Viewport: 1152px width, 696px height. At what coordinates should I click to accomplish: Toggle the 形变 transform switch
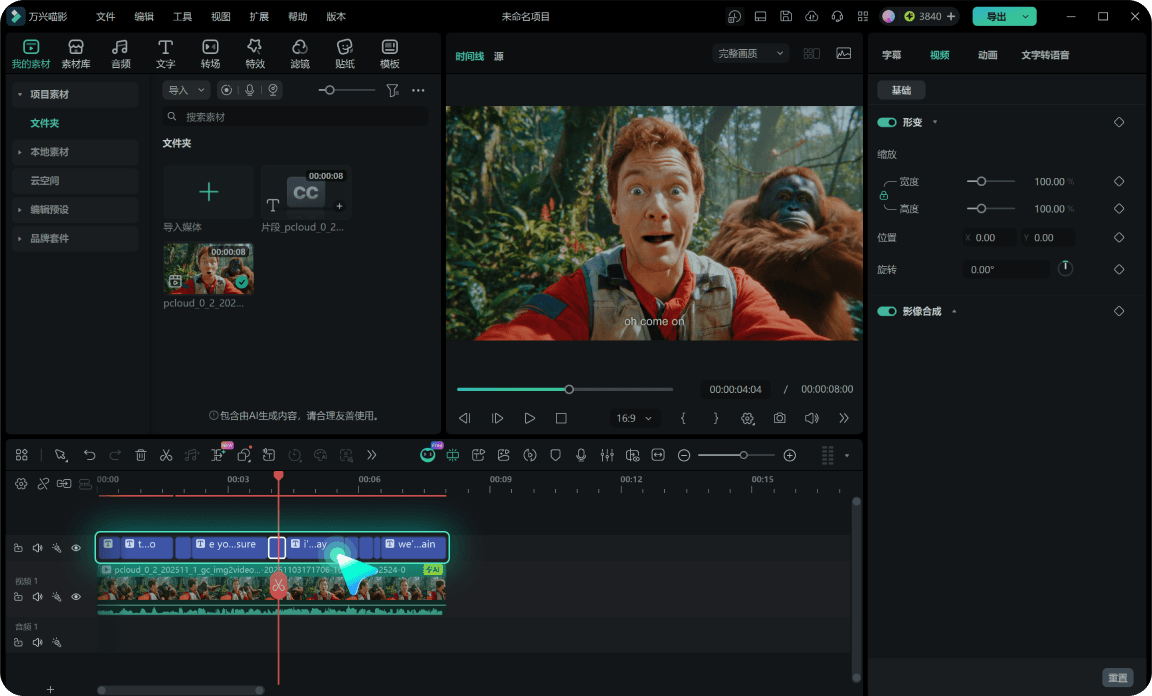click(887, 122)
